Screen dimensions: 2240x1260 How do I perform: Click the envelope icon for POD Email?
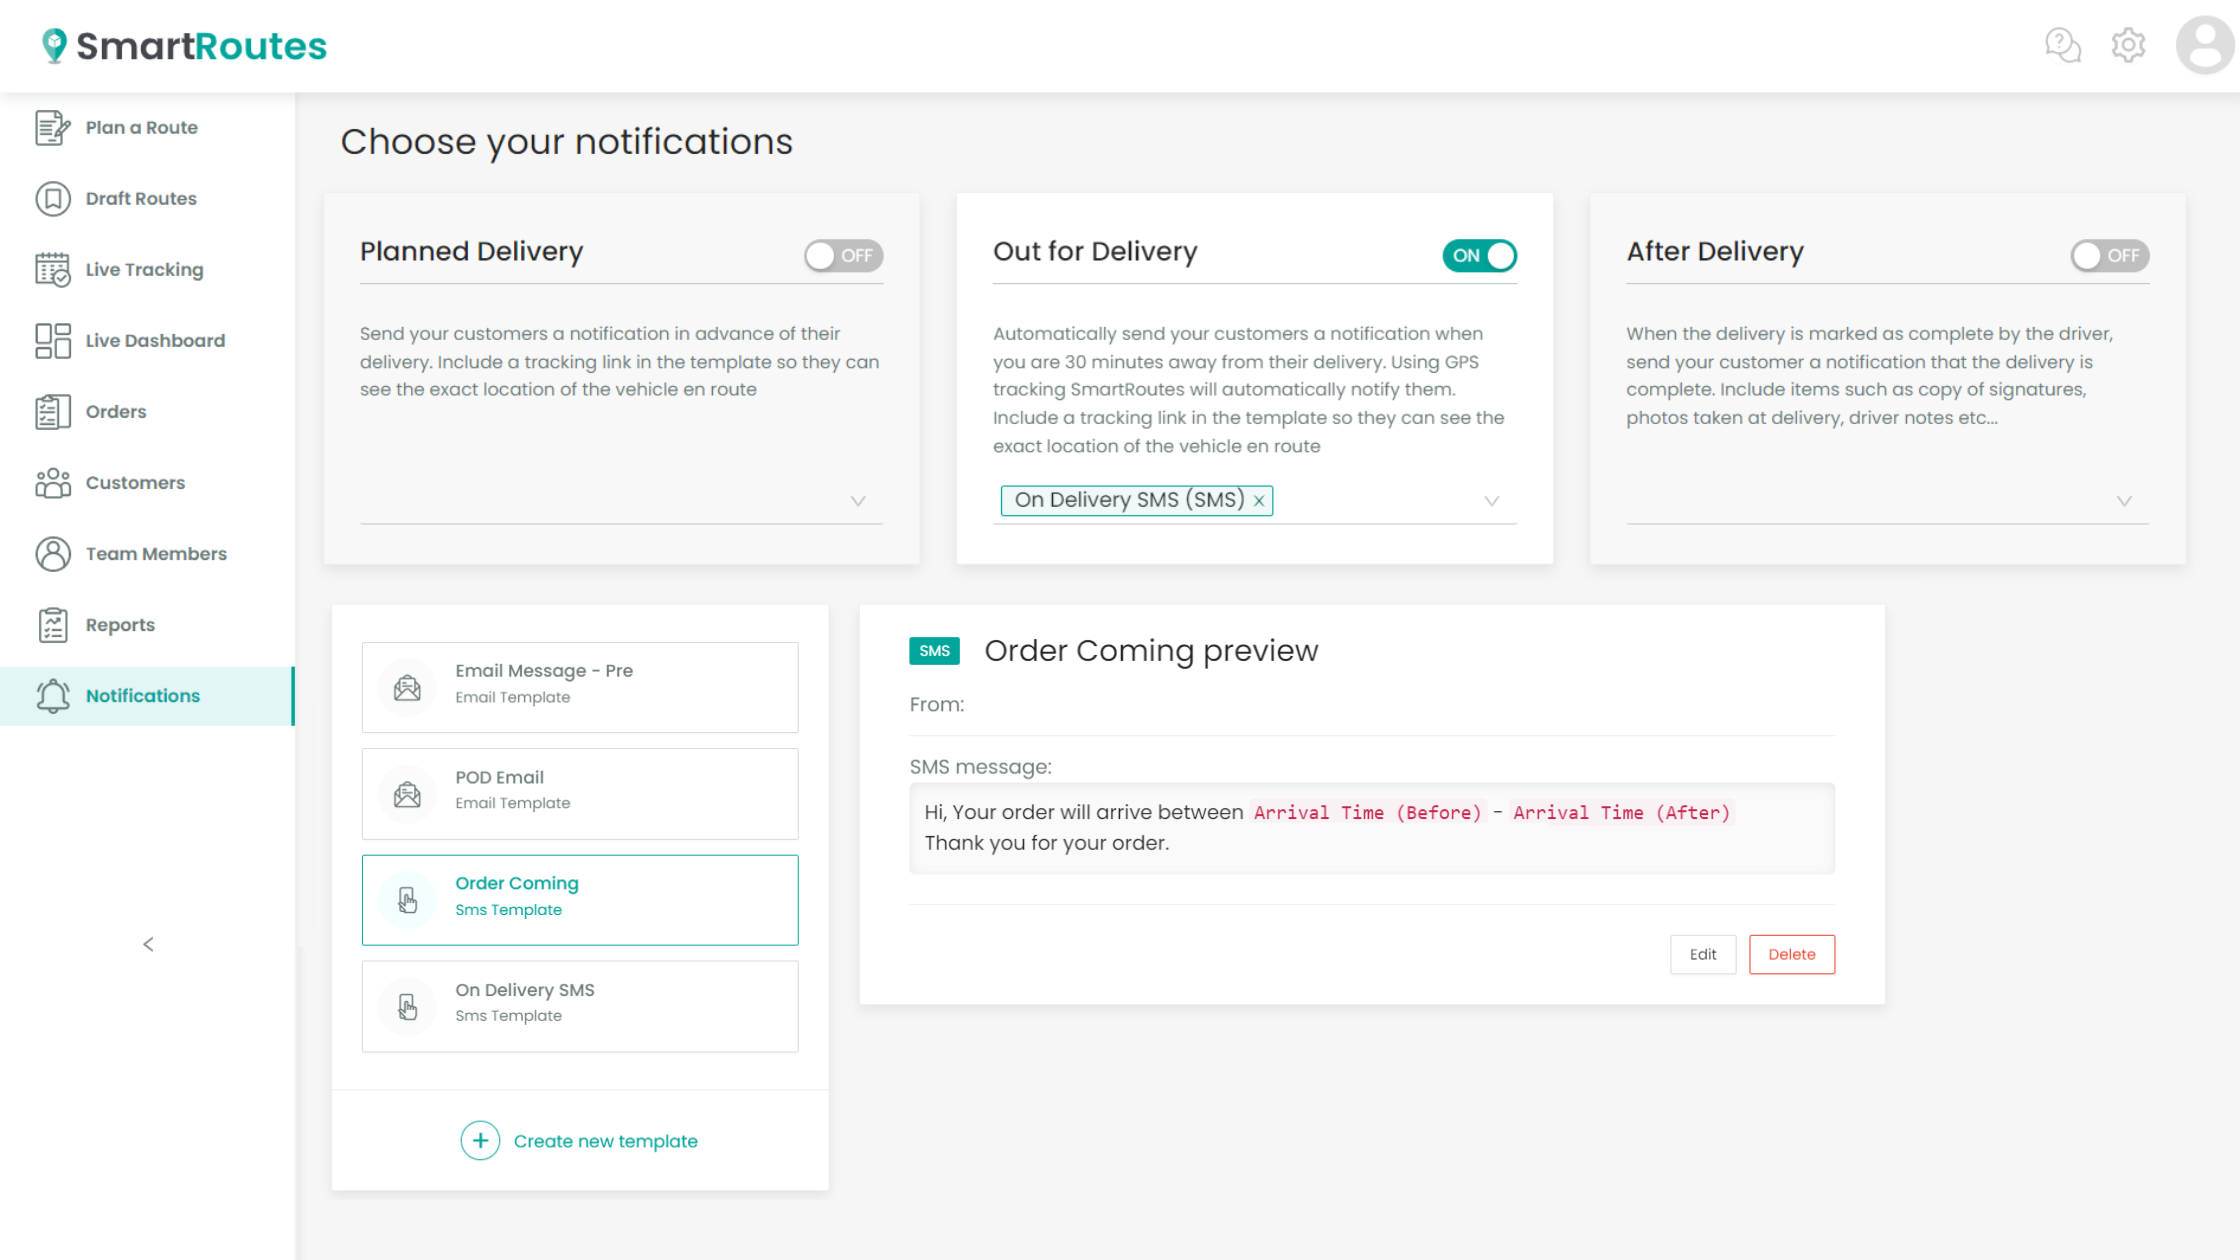click(x=407, y=795)
